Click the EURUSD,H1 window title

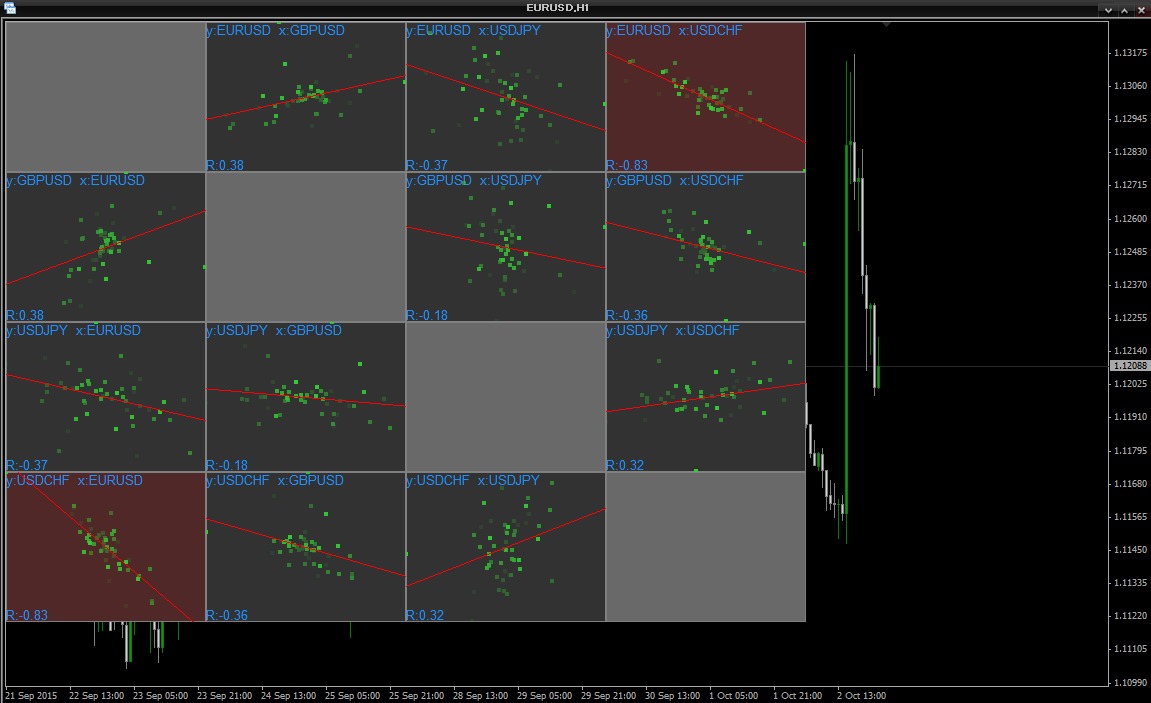pos(557,8)
